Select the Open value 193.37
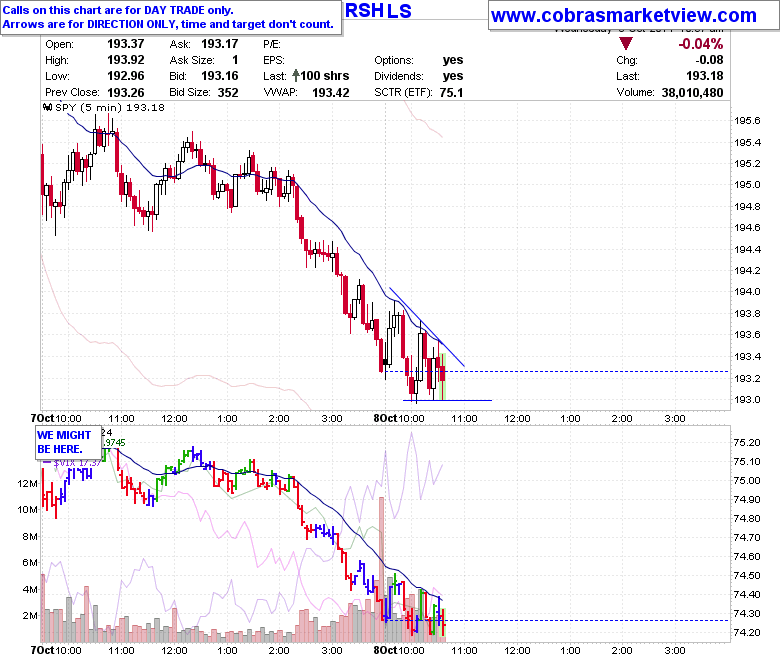780x659 pixels. [126, 44]
